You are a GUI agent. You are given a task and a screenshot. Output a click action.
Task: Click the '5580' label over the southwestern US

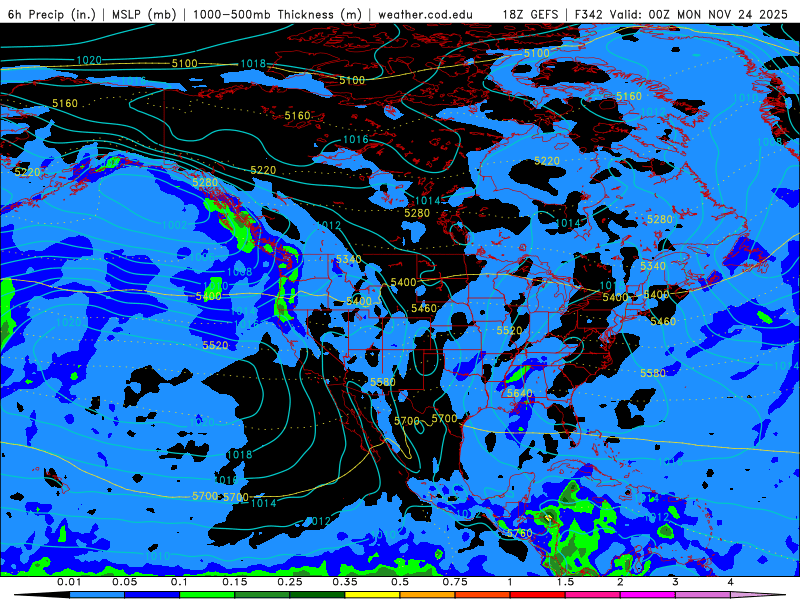[383, 382]
